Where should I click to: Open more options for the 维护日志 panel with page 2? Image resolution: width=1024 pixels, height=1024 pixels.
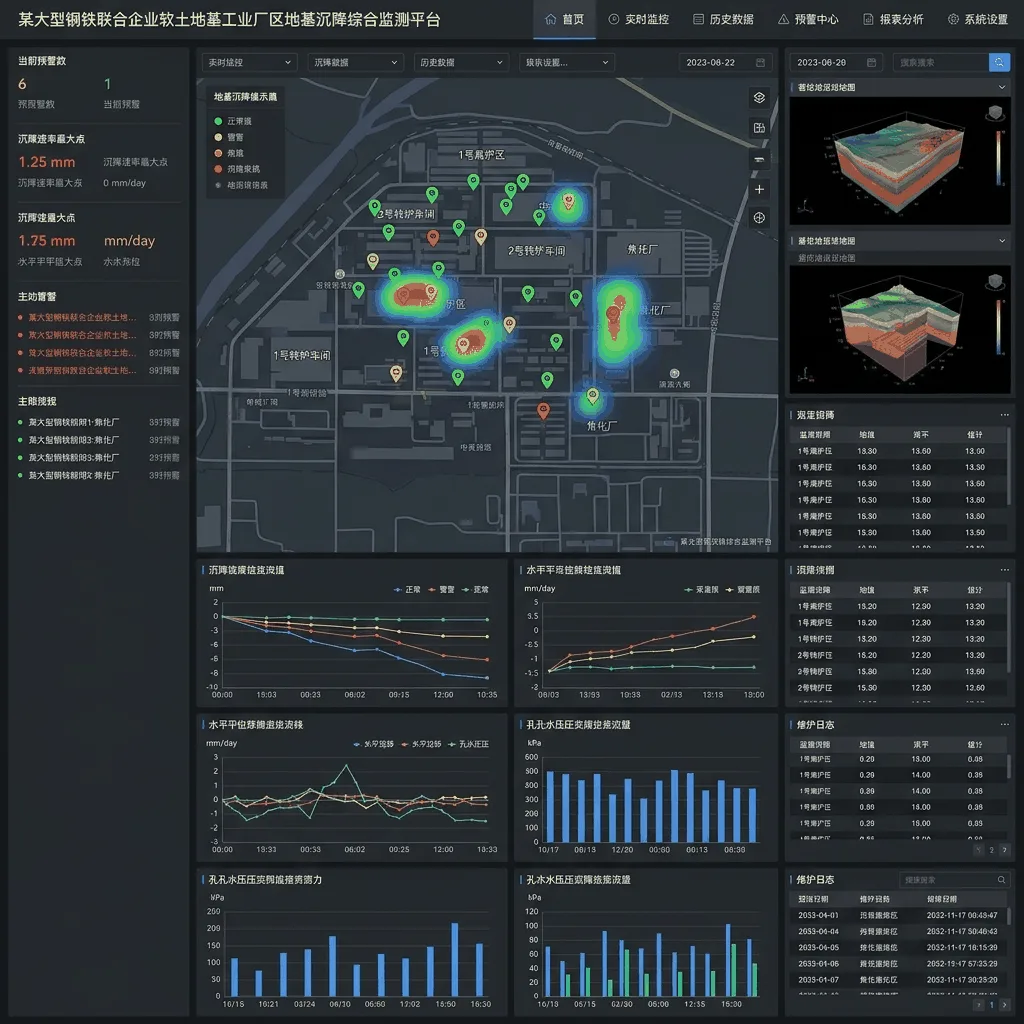click(x=1004, y=724)
